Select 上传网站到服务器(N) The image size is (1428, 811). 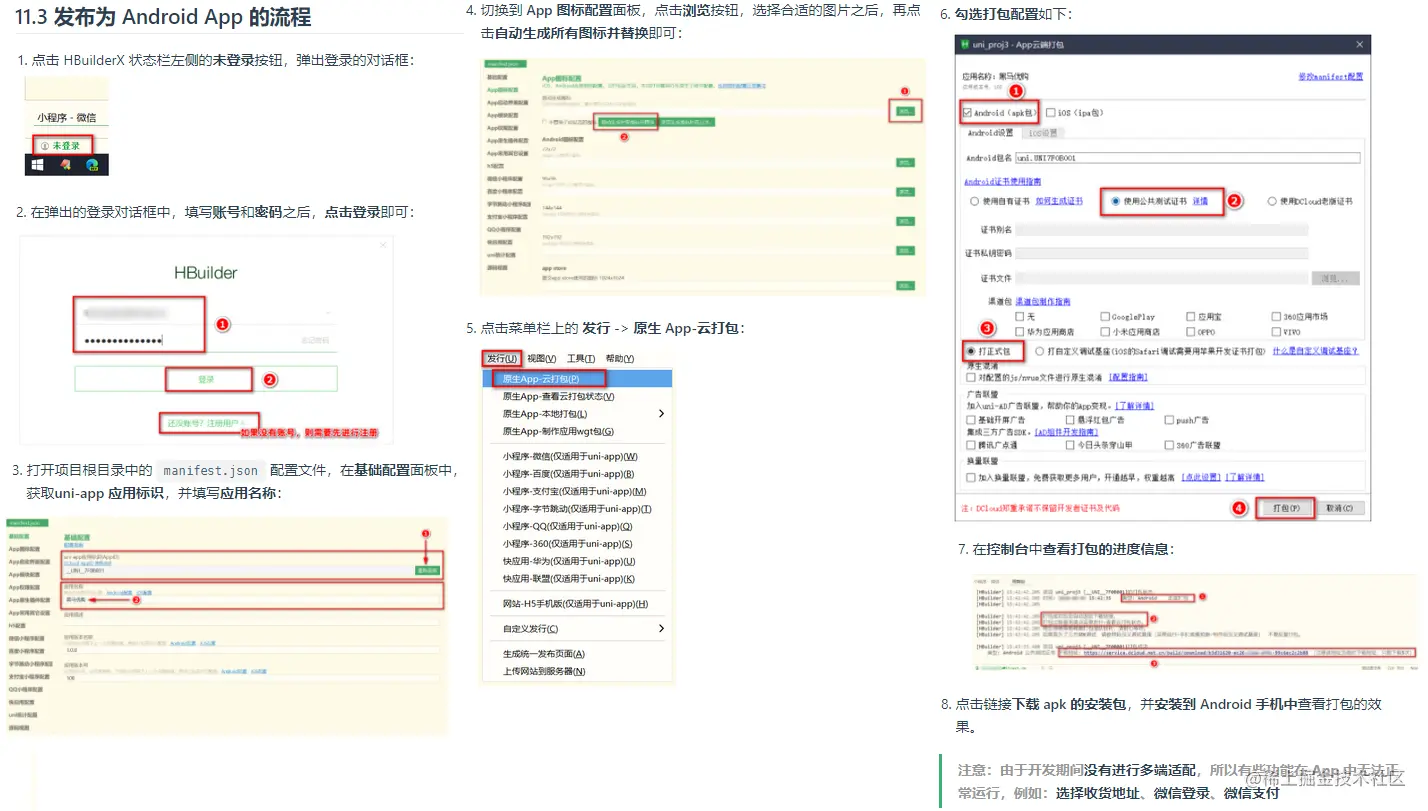point(543,671)
